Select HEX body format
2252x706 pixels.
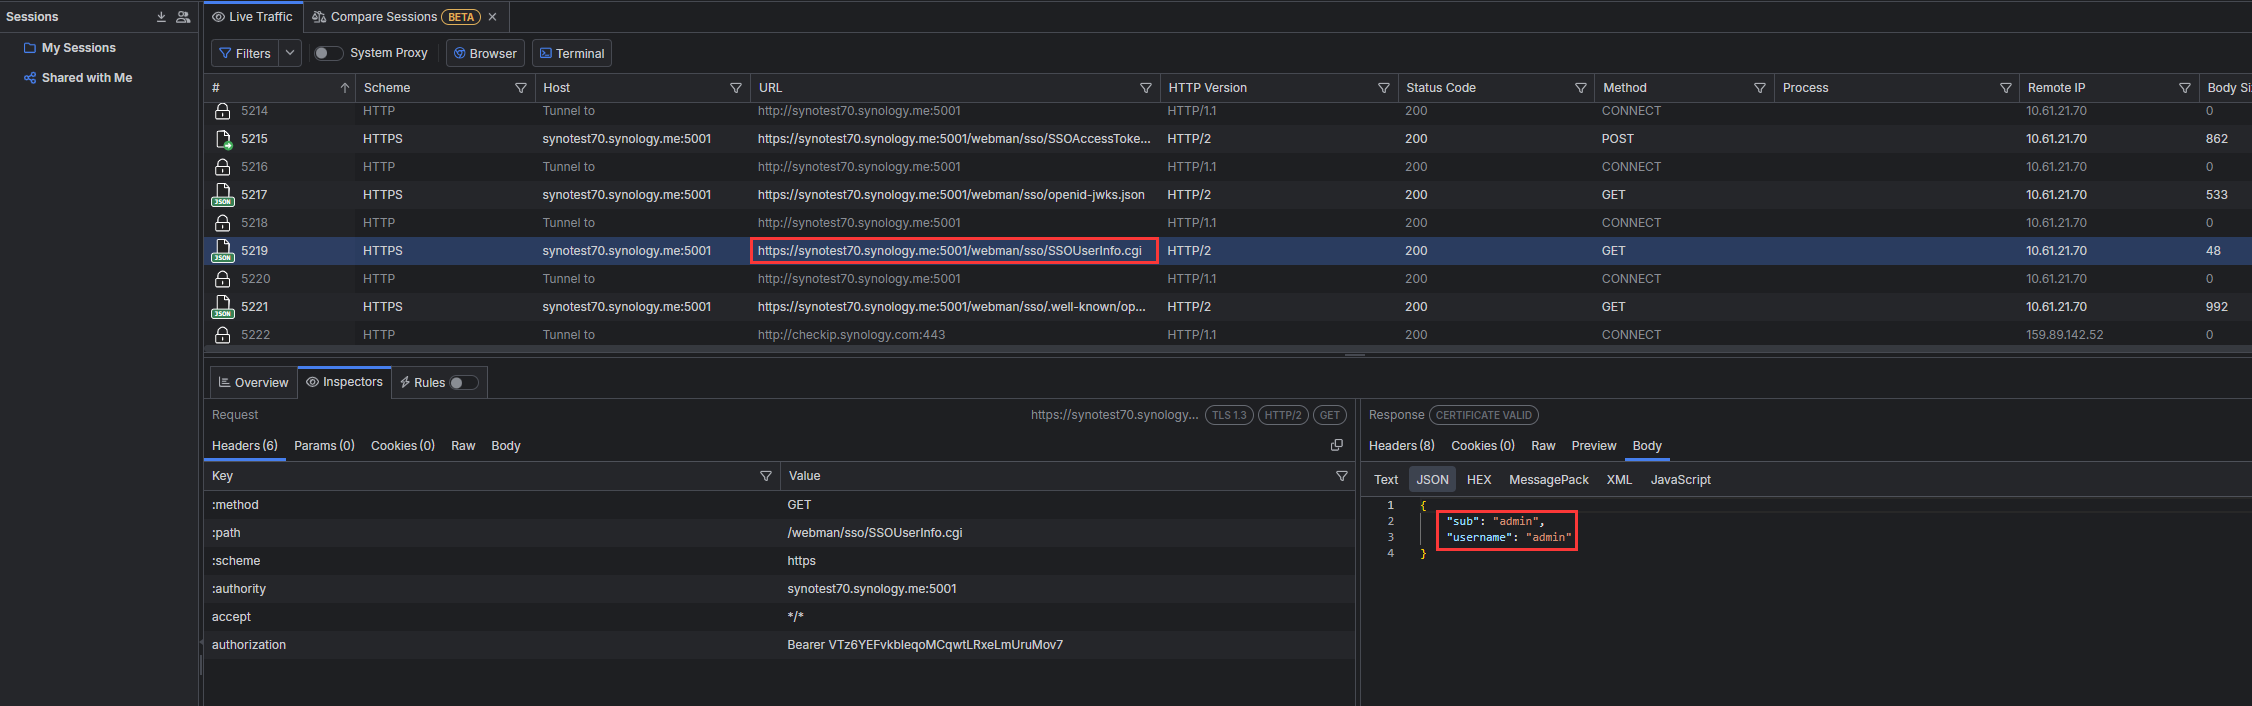click(x=1479, y=480)
